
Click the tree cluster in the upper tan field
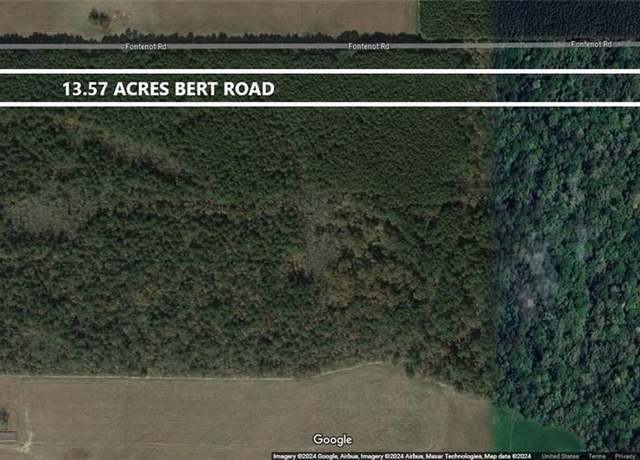click(x=100, y=18)
